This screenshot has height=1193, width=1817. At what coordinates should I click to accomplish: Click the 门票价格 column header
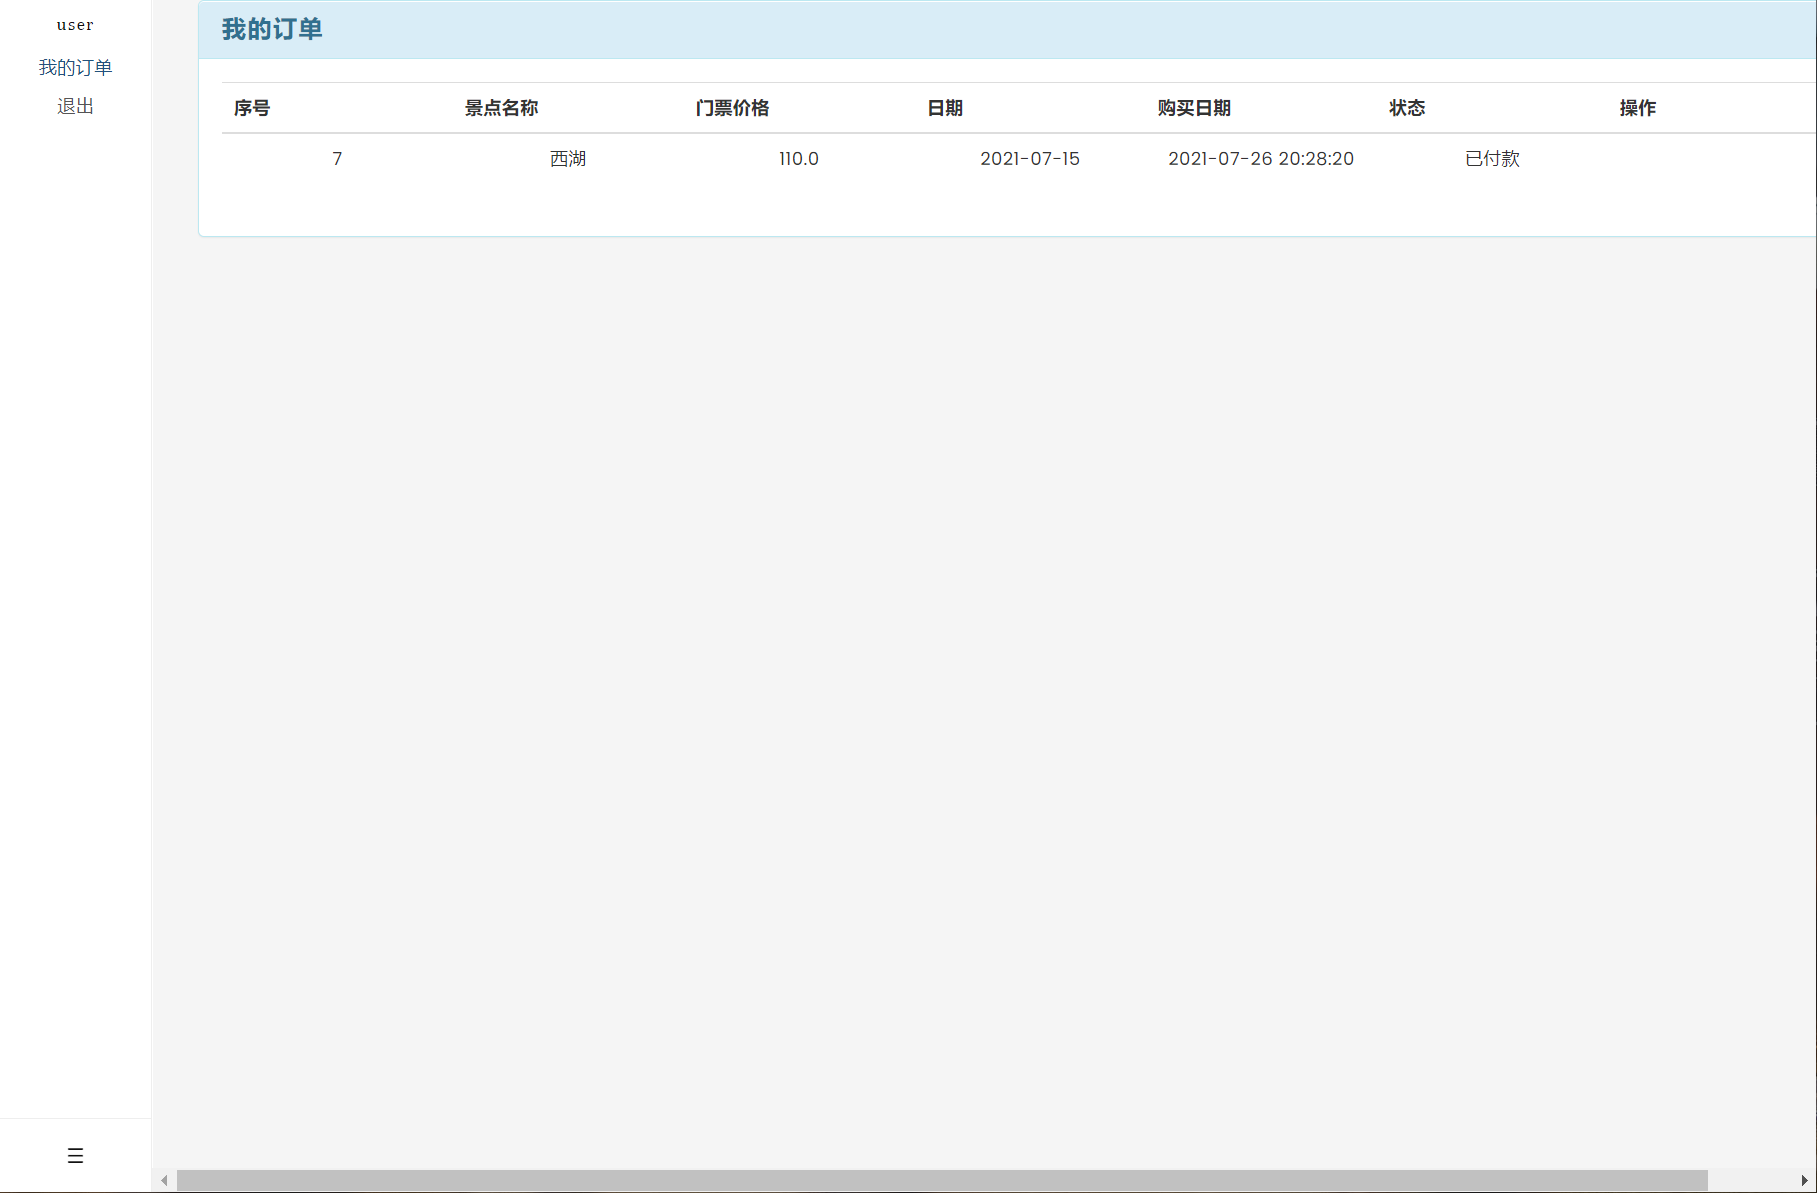pos(732,108)
